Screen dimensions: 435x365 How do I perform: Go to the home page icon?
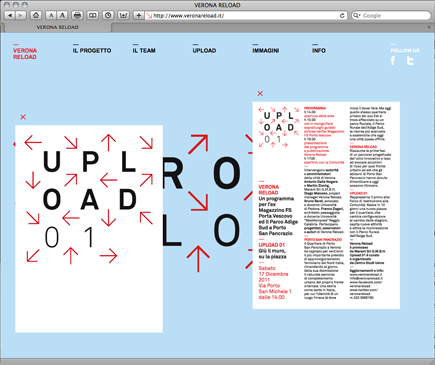tap(36, 15)
